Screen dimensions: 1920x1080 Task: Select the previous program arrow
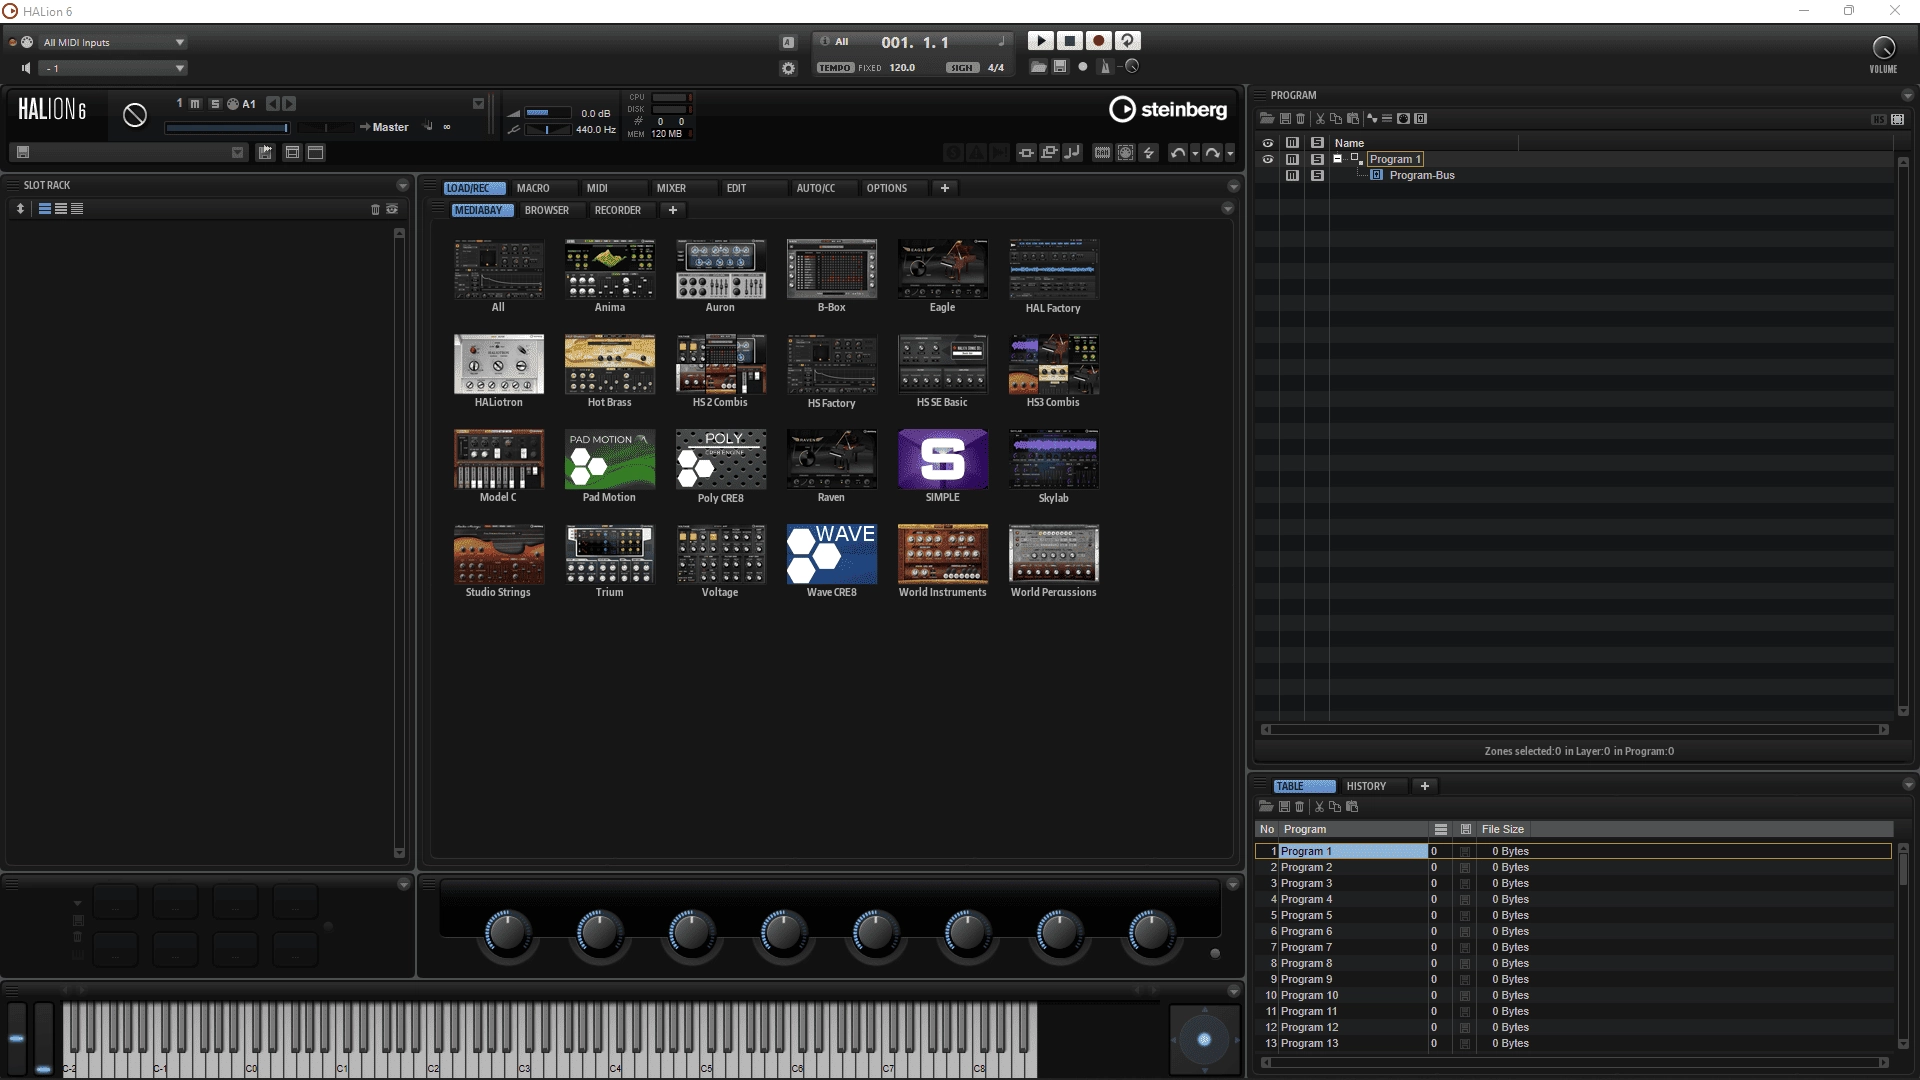point(272,104)
